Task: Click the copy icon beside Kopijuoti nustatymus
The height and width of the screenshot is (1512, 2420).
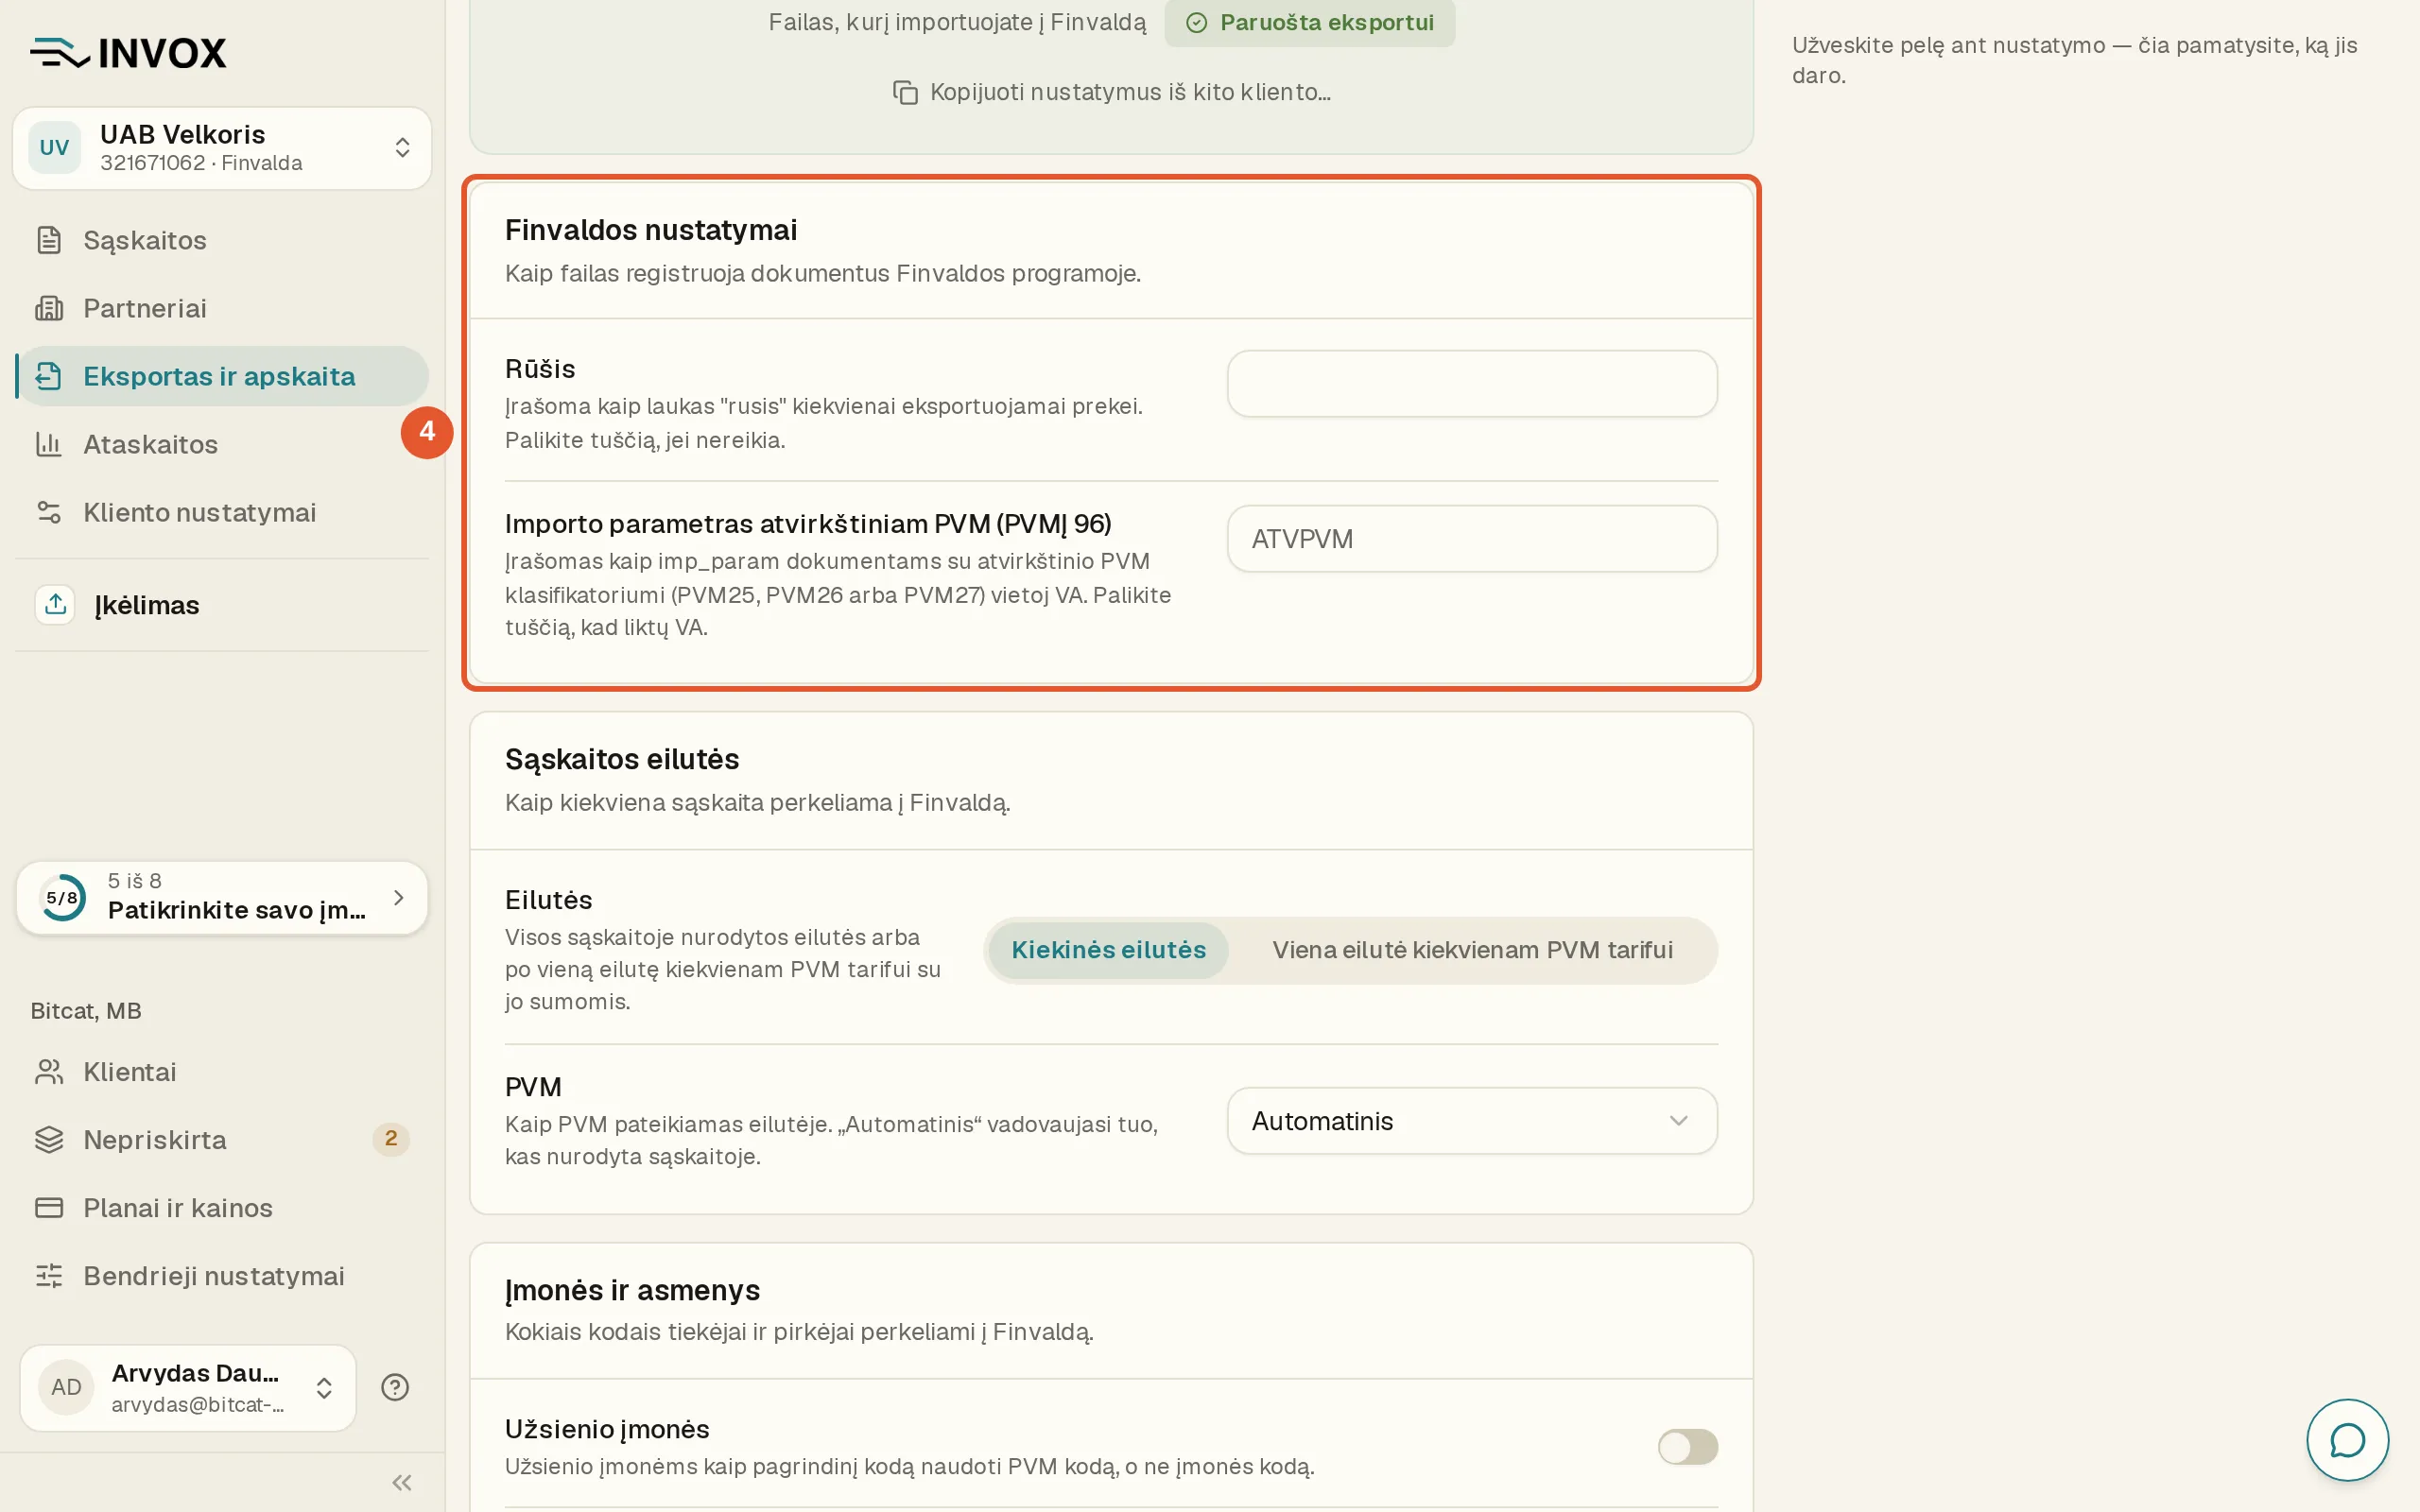Action: [905, 92]
